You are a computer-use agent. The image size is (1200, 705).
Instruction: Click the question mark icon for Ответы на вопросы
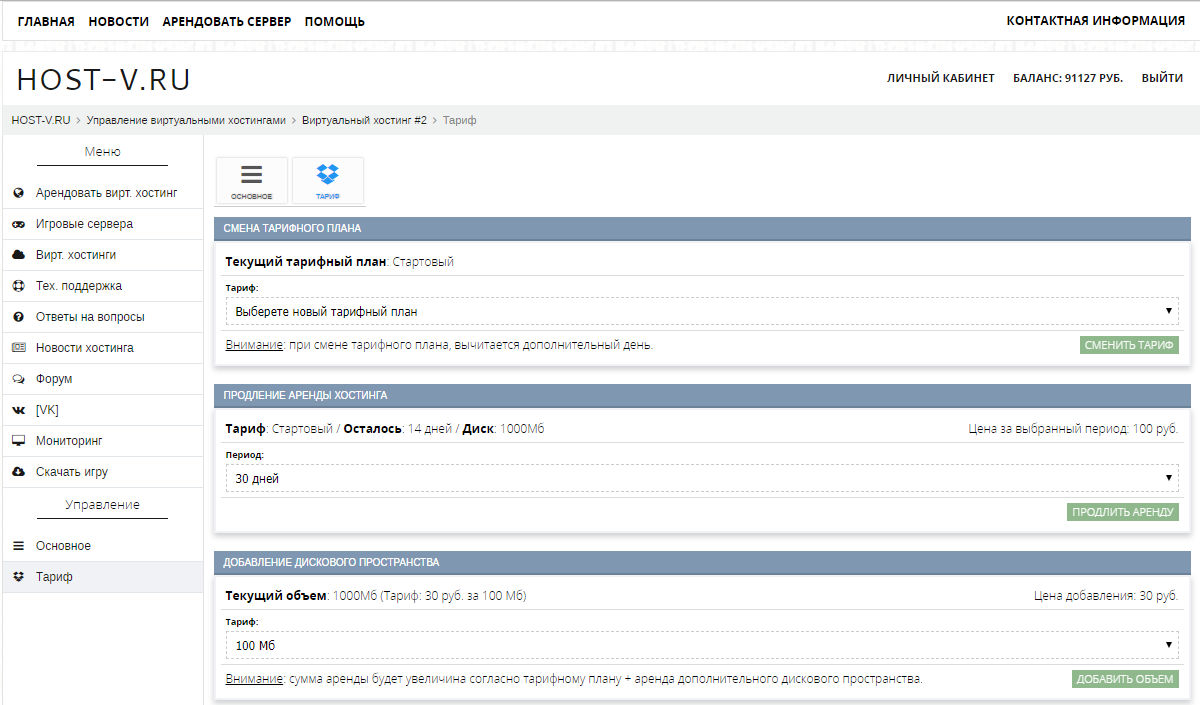(x=18, y=317)
